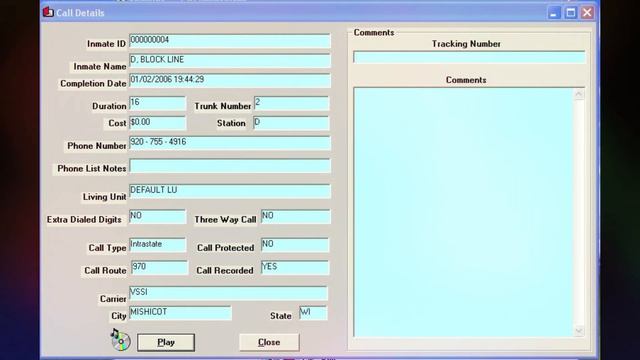The width and height of the screenshot is (640, 360).
Task: Click the Duration field showing 16
Action: coord(158,103)
